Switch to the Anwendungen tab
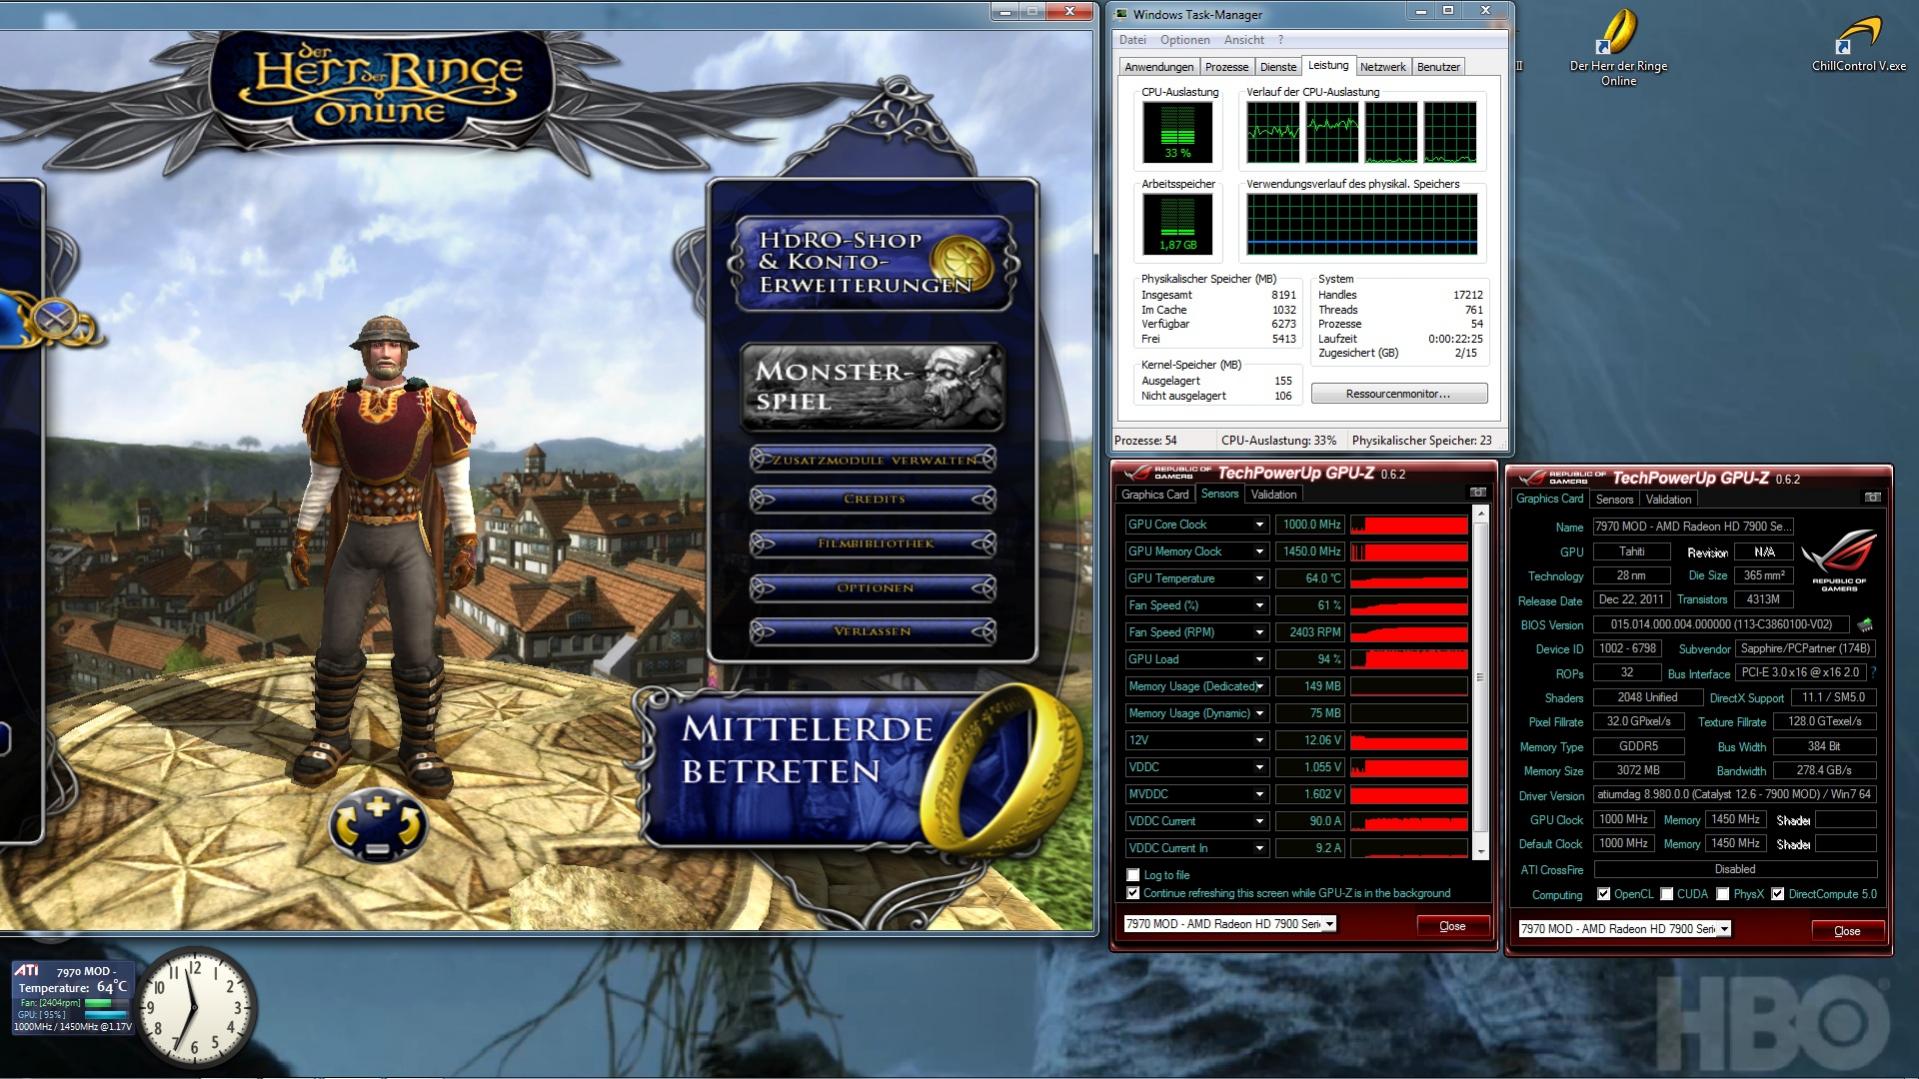This screenshot has height=1079, width=1919. click(x=1158, y=67)
